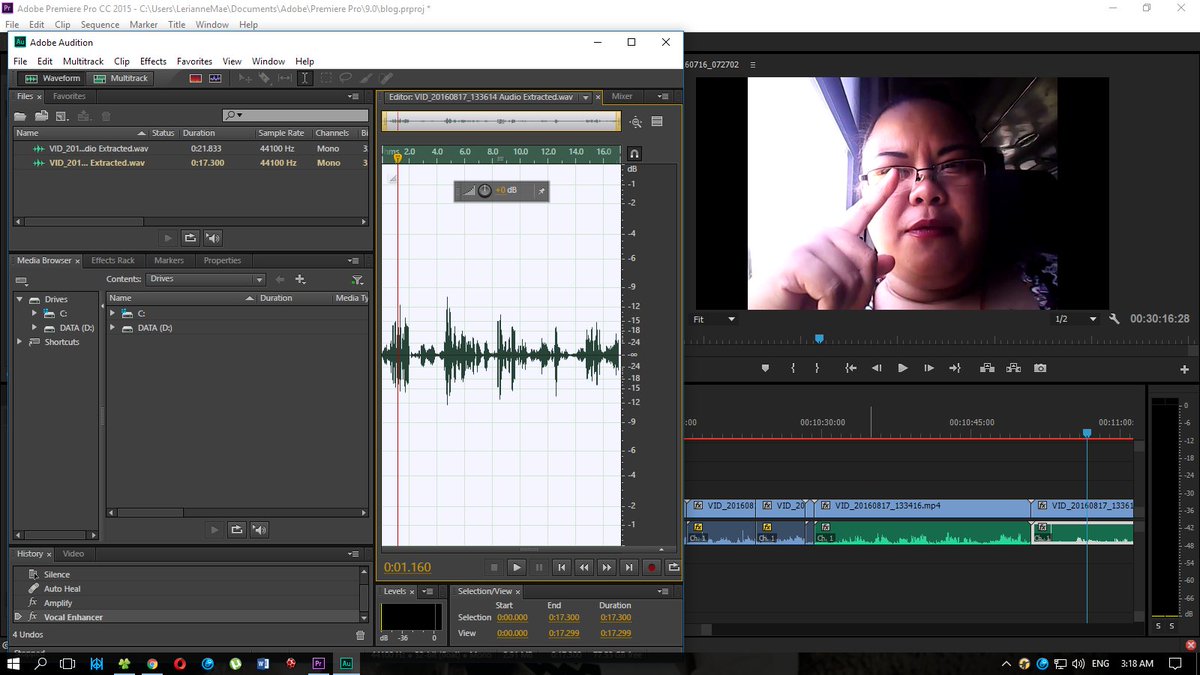Sort files by Sample Rate column
Image resolution: width=1200 pixels, height=675 pixels.
(281, 133)
